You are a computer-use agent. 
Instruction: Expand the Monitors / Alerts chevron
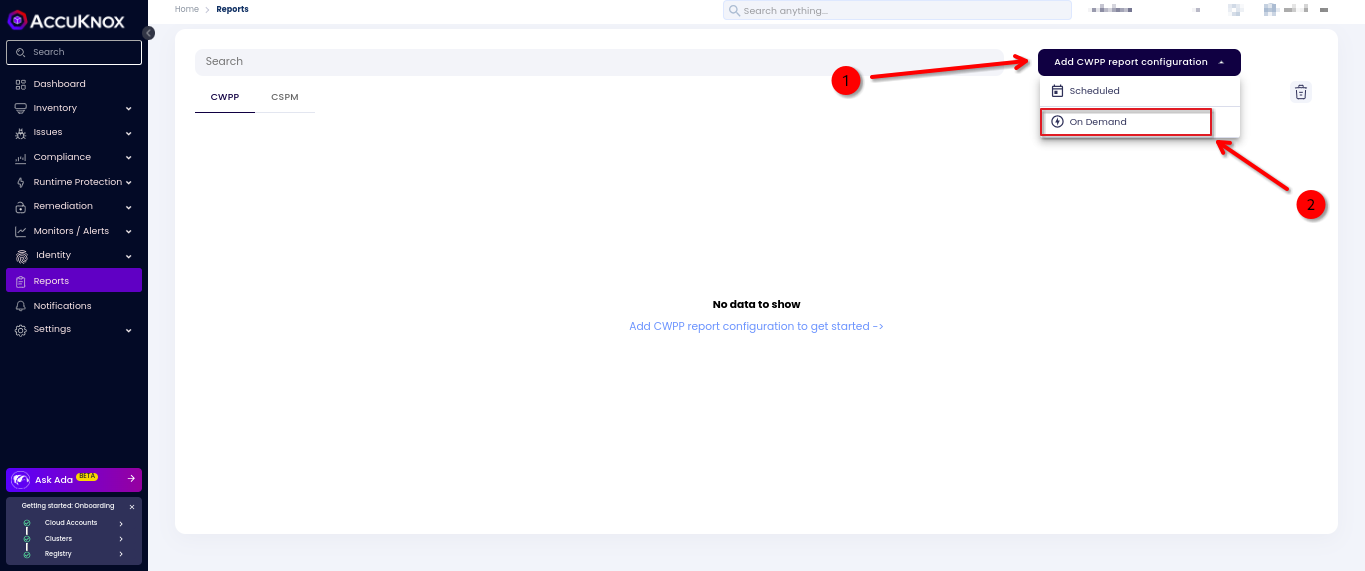[129, 231]
